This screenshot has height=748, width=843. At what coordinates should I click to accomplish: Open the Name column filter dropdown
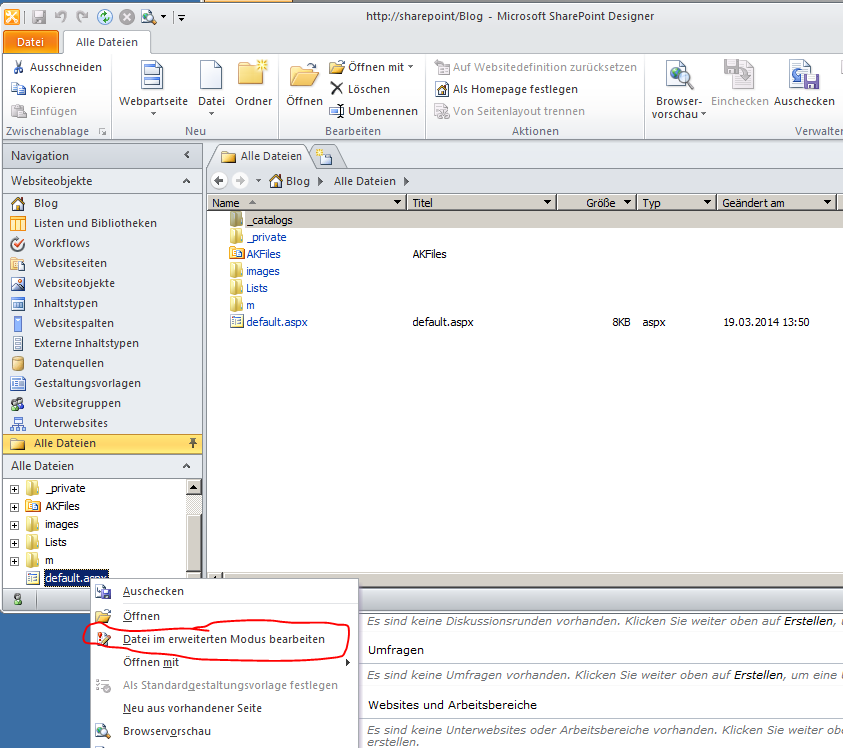click(x=397, y=203)
